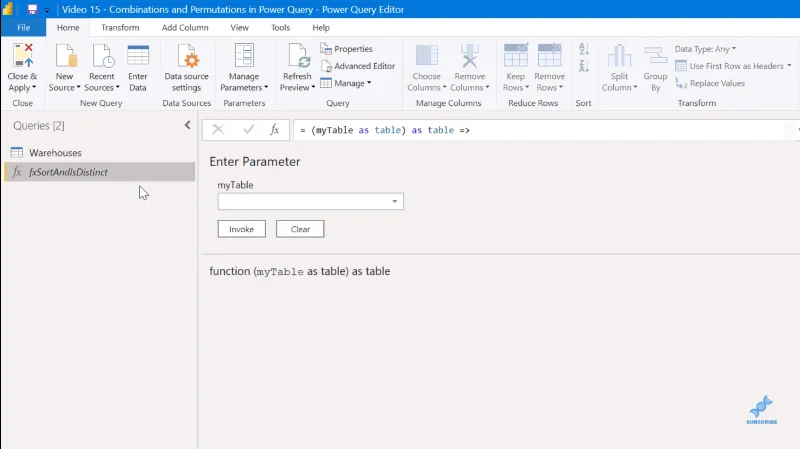Switch to the Transform tab

(x=120, y=28)
